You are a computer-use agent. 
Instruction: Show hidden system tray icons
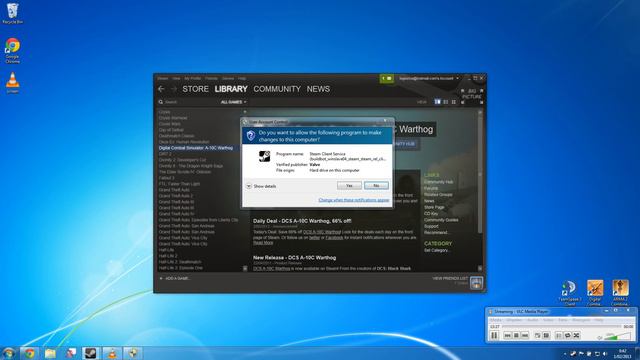coord(565,354)
